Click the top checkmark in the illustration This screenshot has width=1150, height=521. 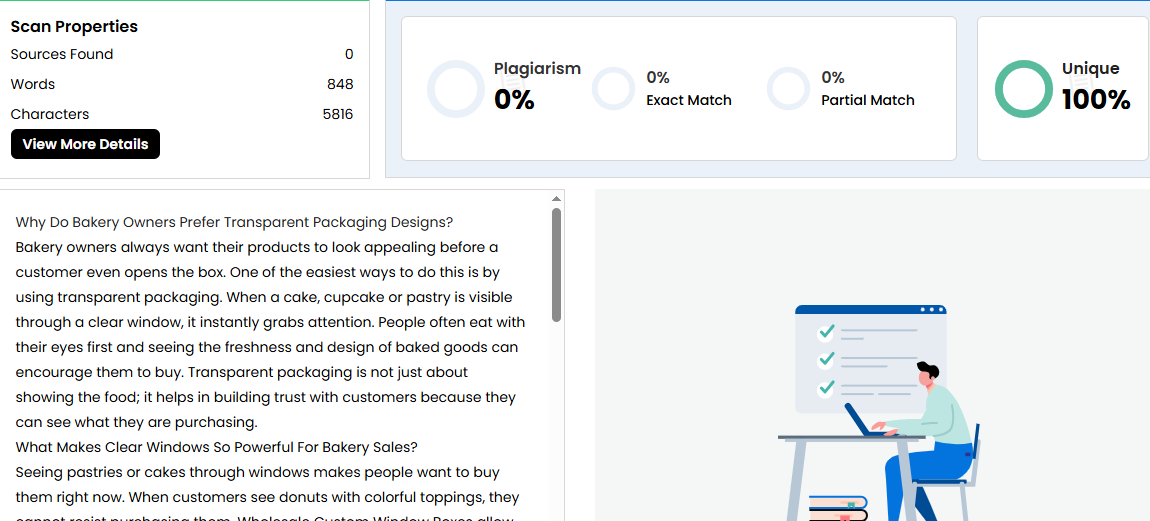pyautogui.click(x=826, y=331)
